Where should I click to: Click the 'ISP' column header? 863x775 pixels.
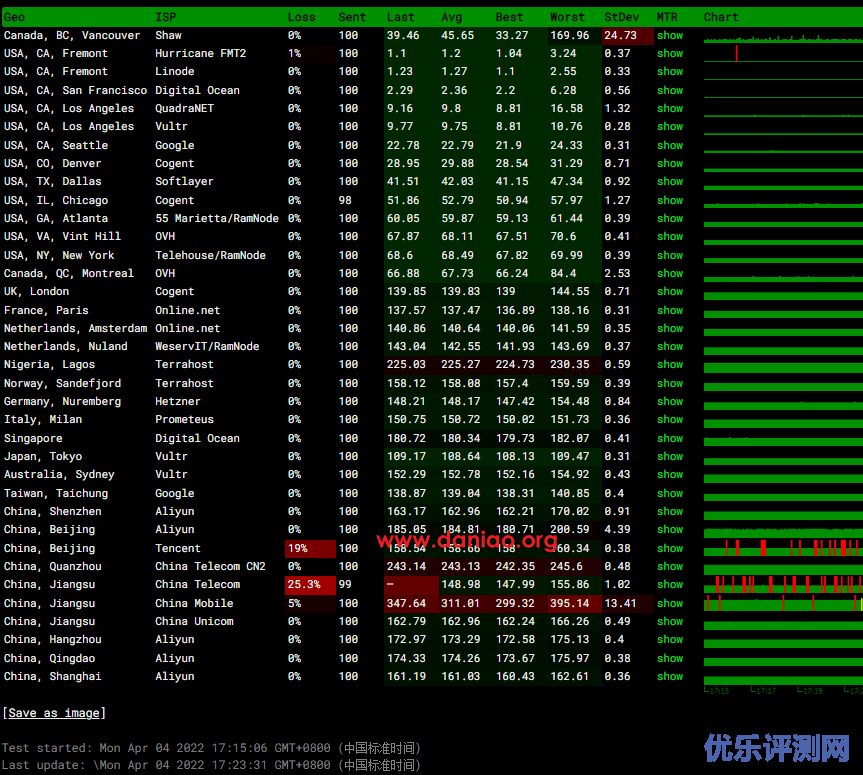166,17
